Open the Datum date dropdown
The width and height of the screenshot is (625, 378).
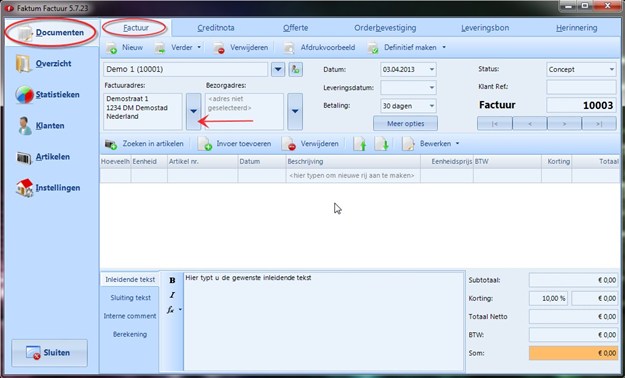pos(432,69)
